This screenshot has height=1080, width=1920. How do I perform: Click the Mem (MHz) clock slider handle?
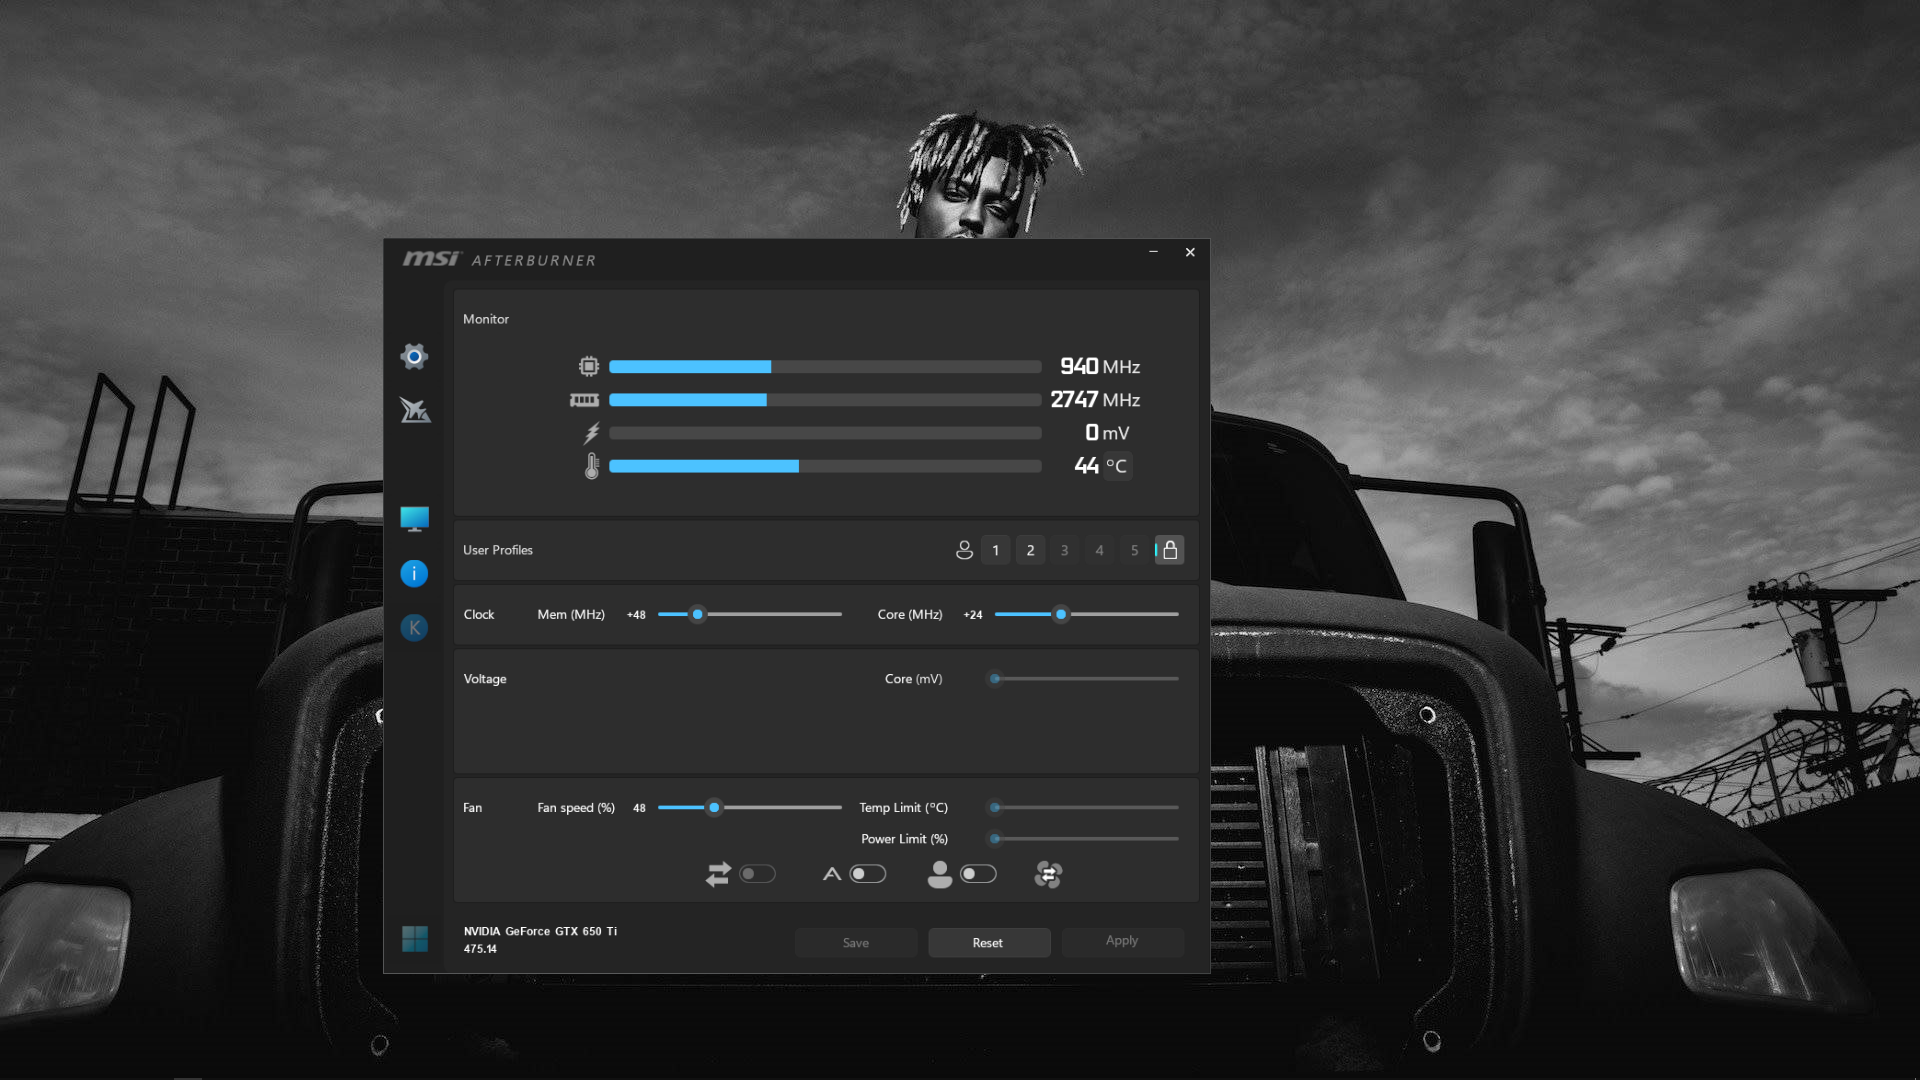click(x=698, y=614)
